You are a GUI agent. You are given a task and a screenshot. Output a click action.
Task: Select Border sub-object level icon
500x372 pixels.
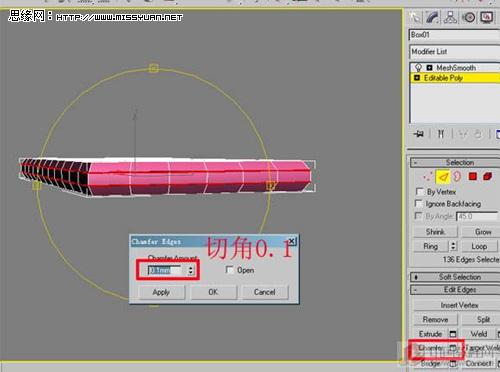(x=457, y=176)
